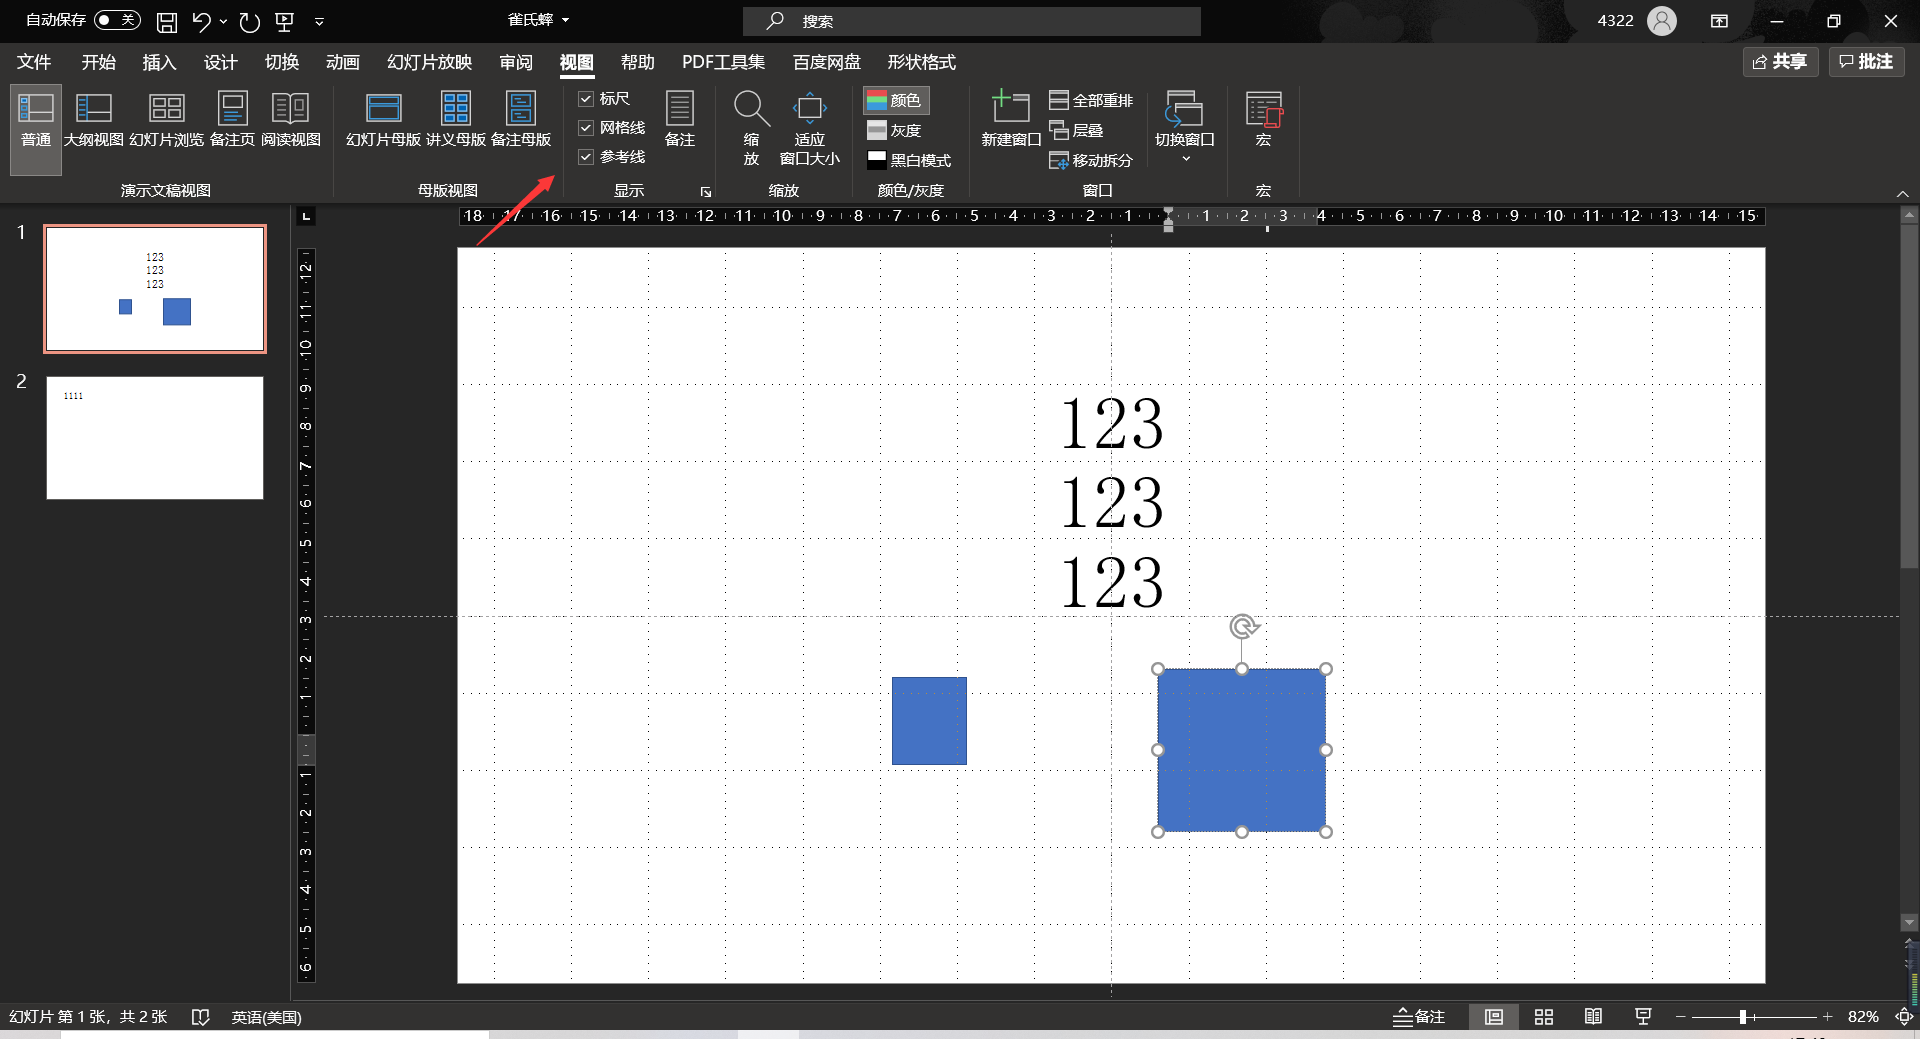The height and width of the screenshot is (1039, 1920).
Task: Click the rotation handle of selected shape
Action: [1243, 627]
